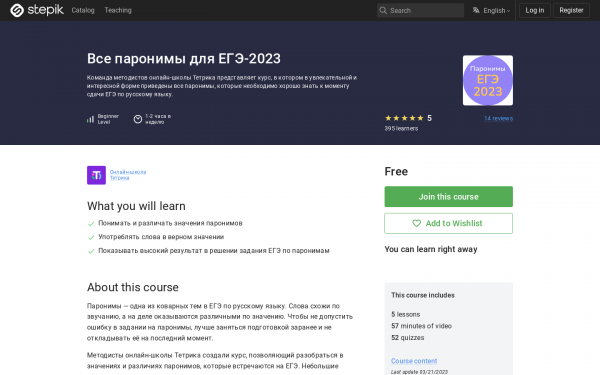The width and height of the screenshot is (600, 375).
Task: Click the 395 learners text
Action: point(401,129)
